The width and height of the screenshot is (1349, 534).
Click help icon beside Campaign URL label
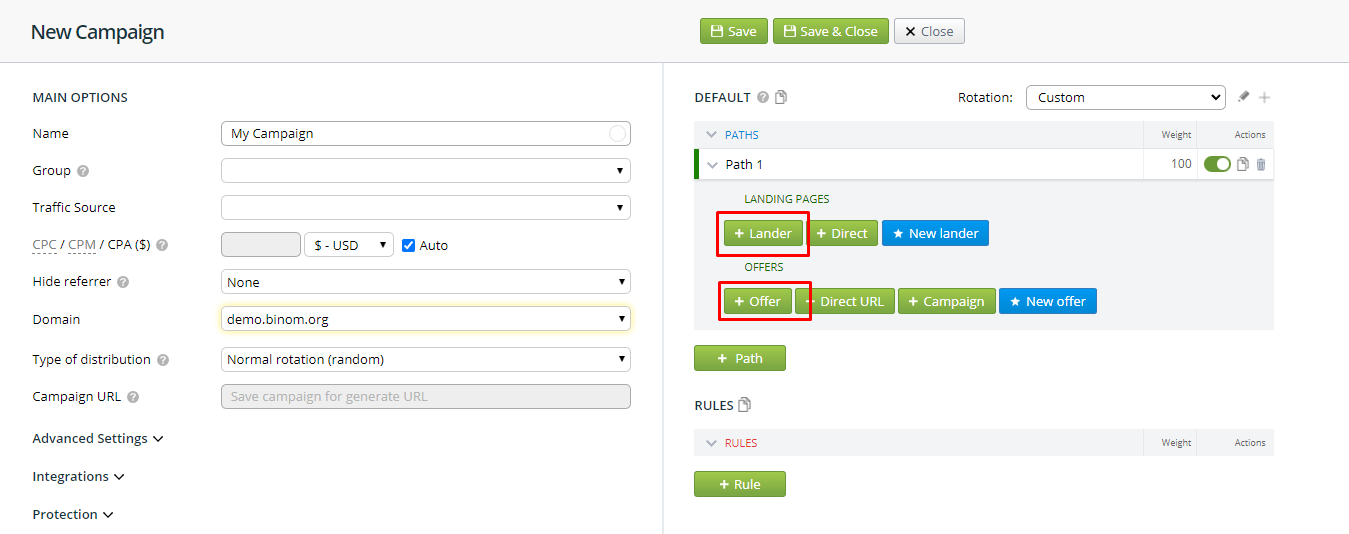pos(133,397)
